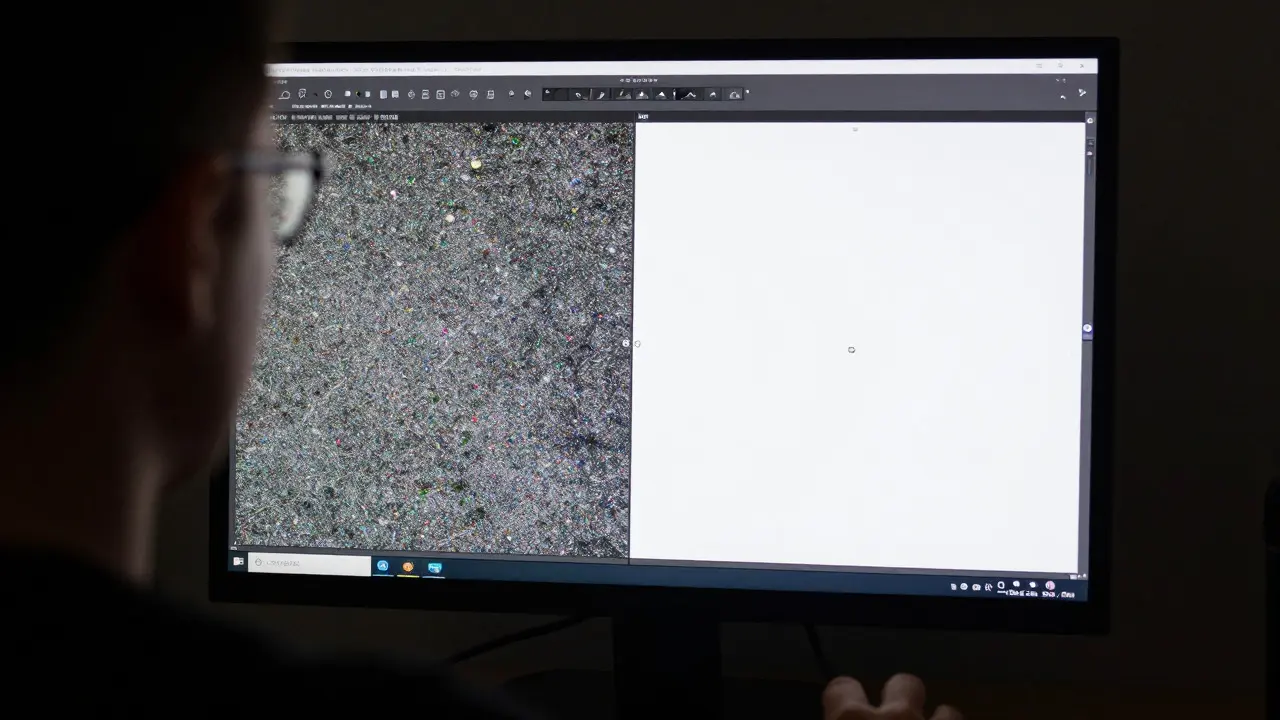
Task: Click the circular target icon in the toolbar
Action: point(411,94)
